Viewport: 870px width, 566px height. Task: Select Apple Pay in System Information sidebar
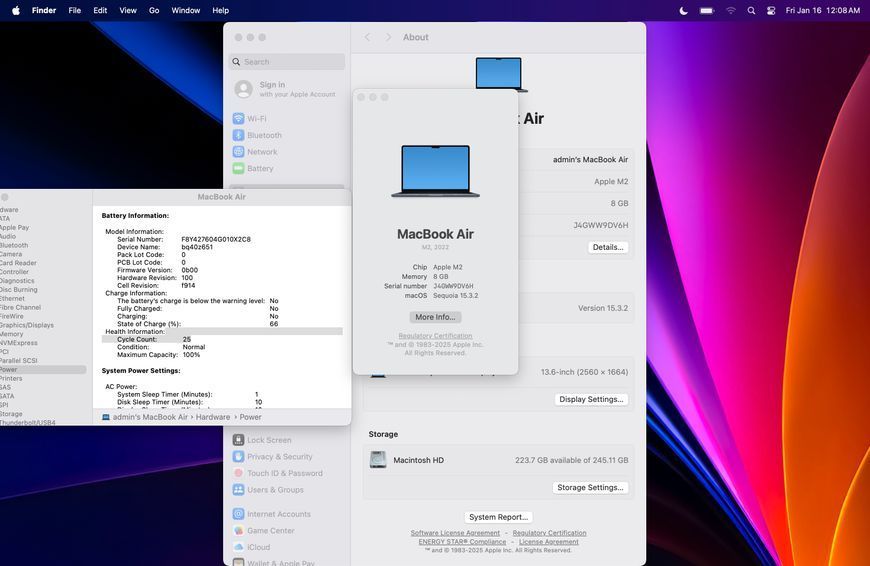pyautogui.click(x=14, y=227)
